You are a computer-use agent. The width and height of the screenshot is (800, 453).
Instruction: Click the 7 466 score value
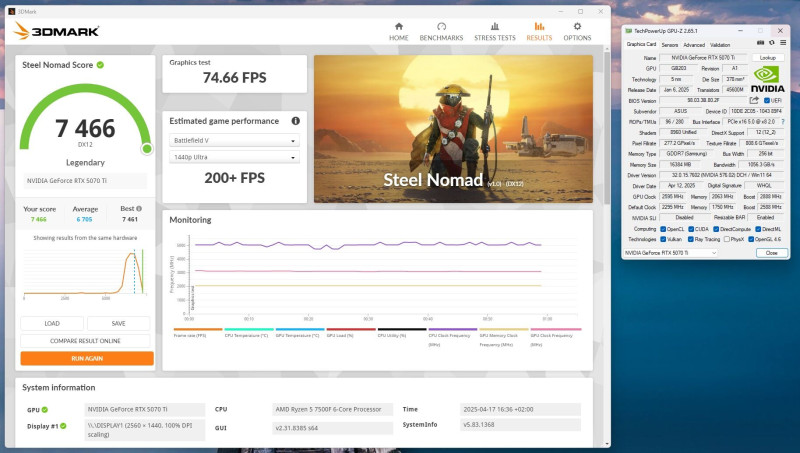(85, 128)
